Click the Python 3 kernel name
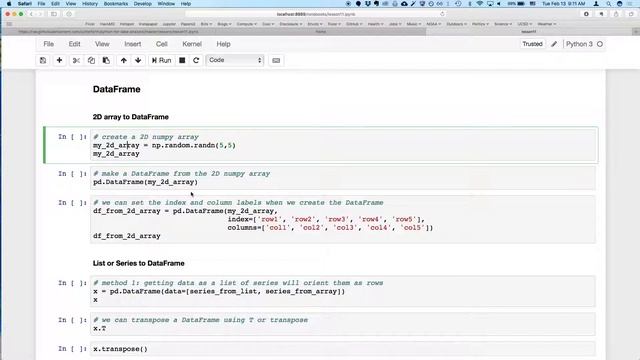 tap(579, 44)
